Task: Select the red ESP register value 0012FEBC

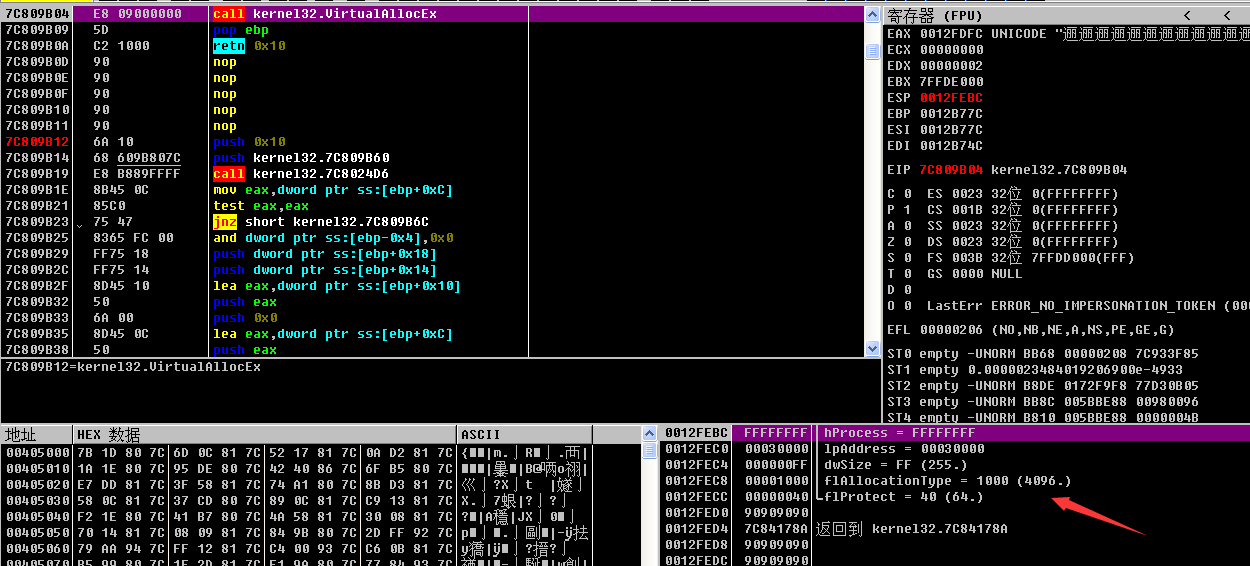Action: click(x=951, y=98)
